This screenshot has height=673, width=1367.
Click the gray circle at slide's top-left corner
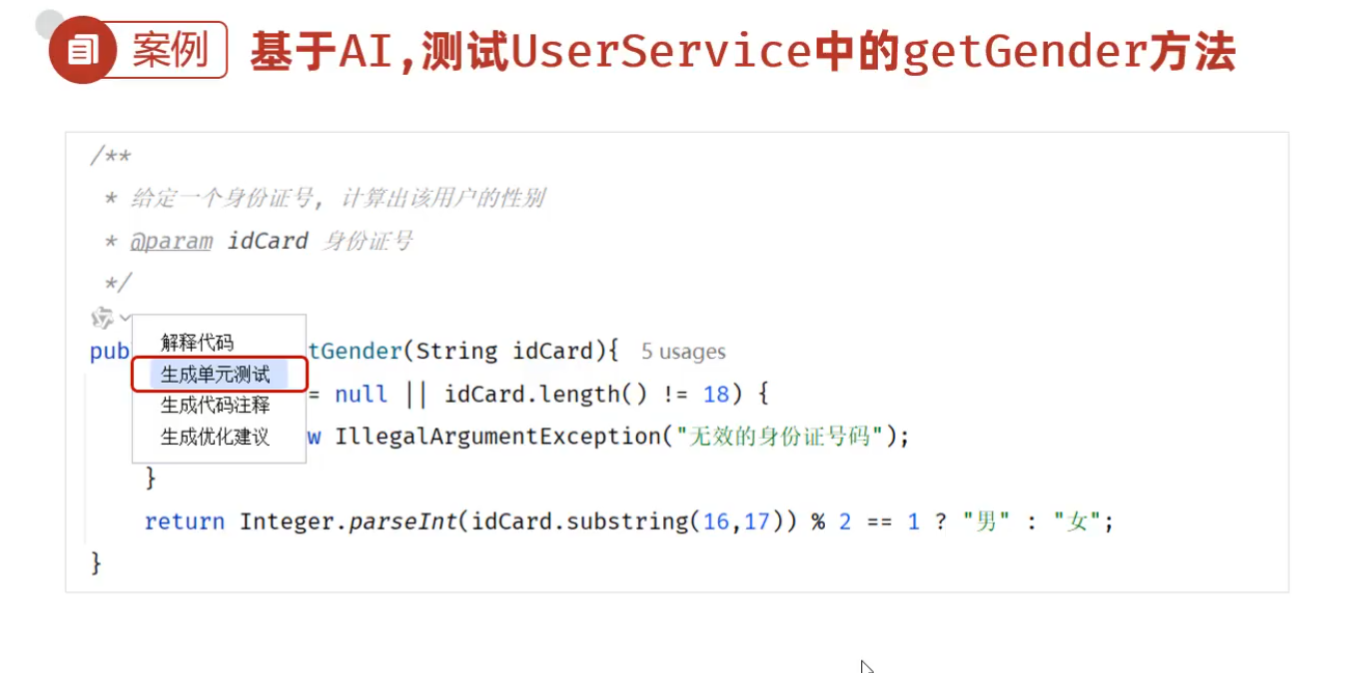48,24
